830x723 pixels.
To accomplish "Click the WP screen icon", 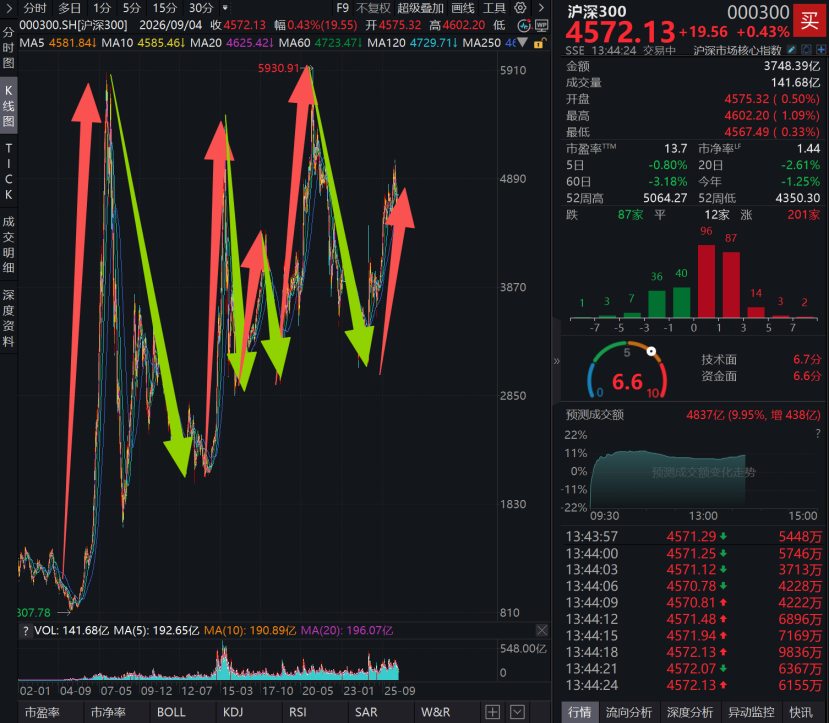I will (x=541, y=25).
